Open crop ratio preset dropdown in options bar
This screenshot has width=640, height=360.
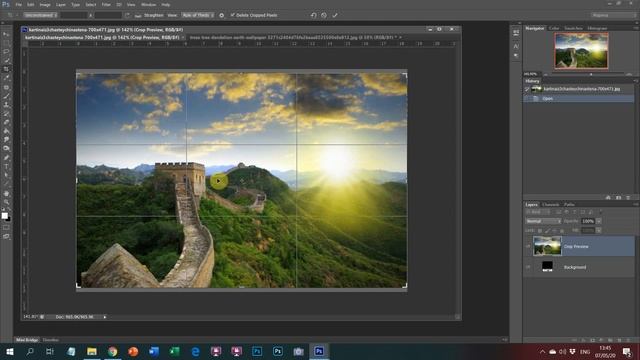click(x=40, y=15)
